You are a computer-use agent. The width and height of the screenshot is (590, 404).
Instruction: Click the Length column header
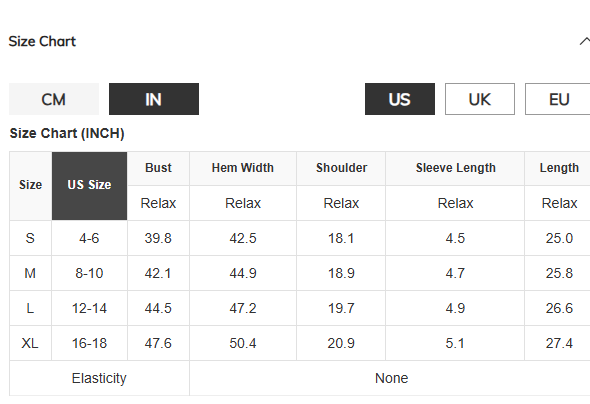pyautogui.click(x=558, y=168)
